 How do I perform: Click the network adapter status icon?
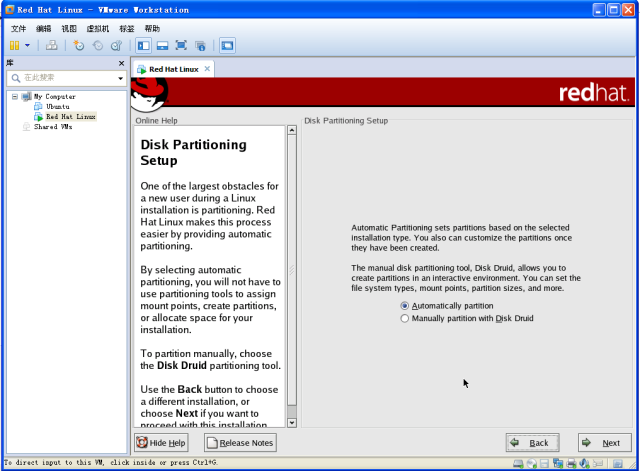pyautogui.click(x=558, y=464)
